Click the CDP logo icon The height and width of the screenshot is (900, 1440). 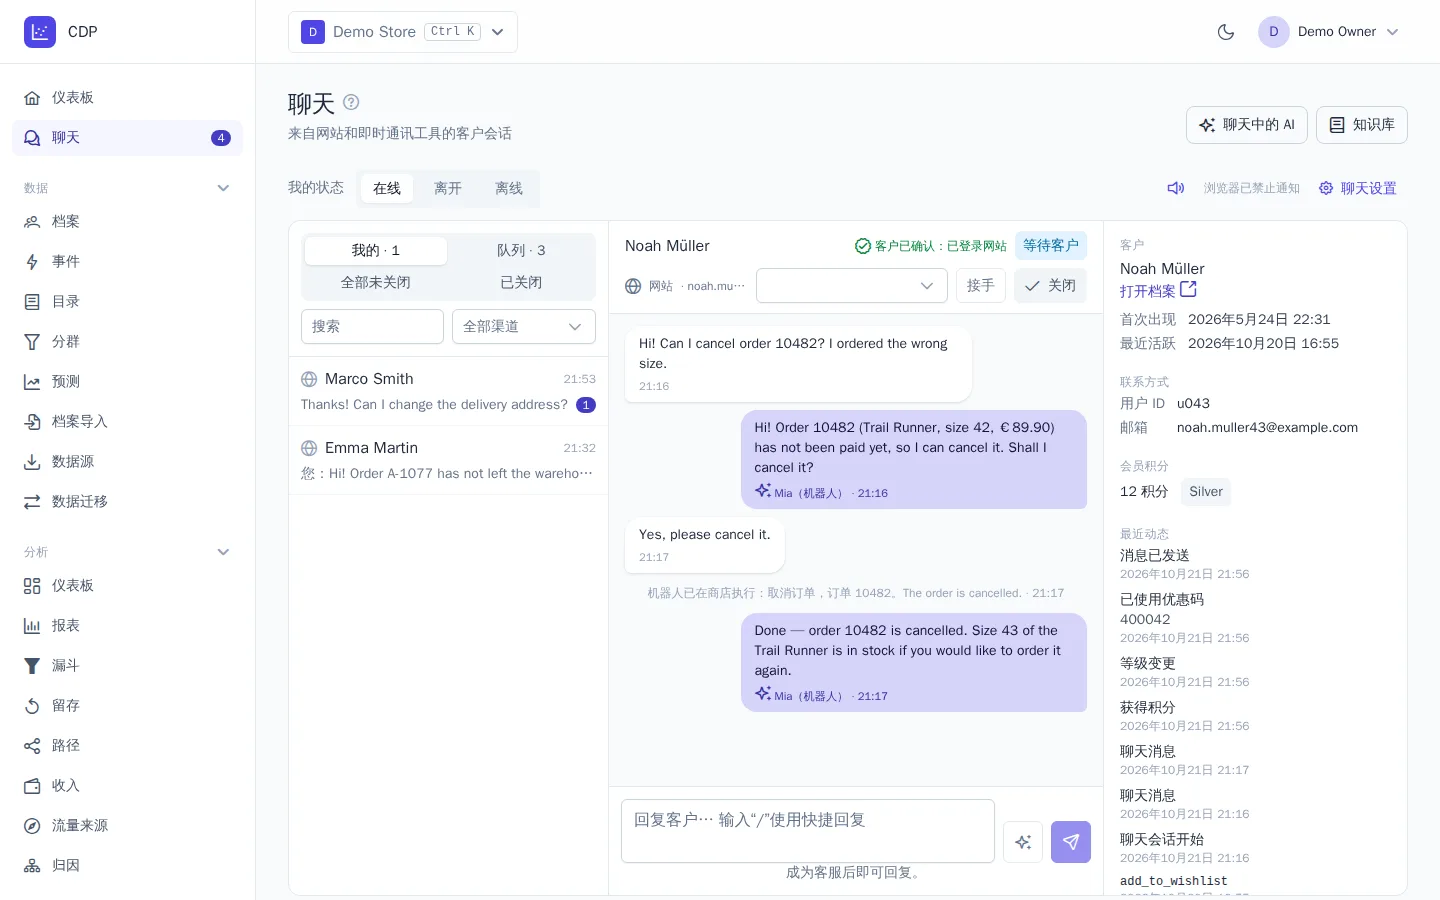coord(40,32)
